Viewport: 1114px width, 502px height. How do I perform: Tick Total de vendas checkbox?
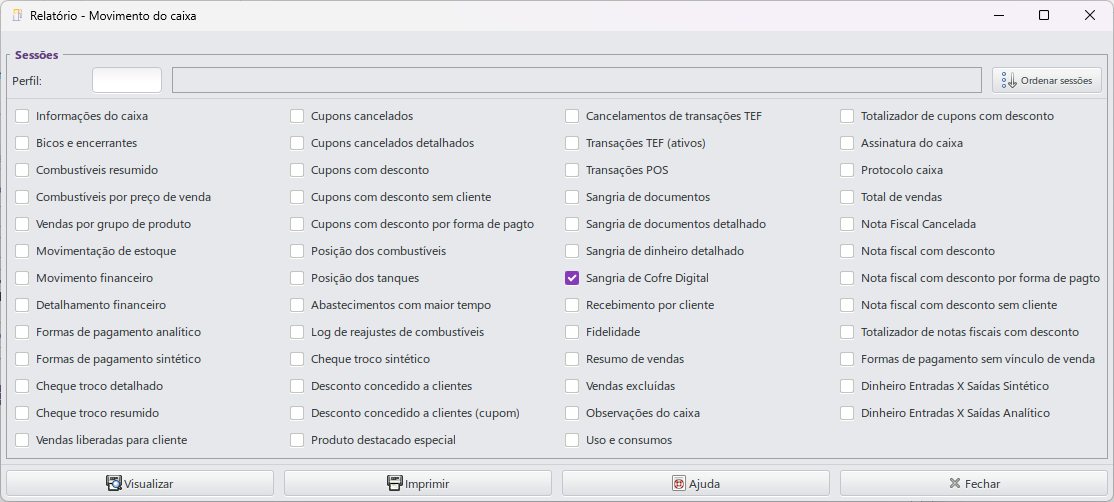tap(847, 197)
